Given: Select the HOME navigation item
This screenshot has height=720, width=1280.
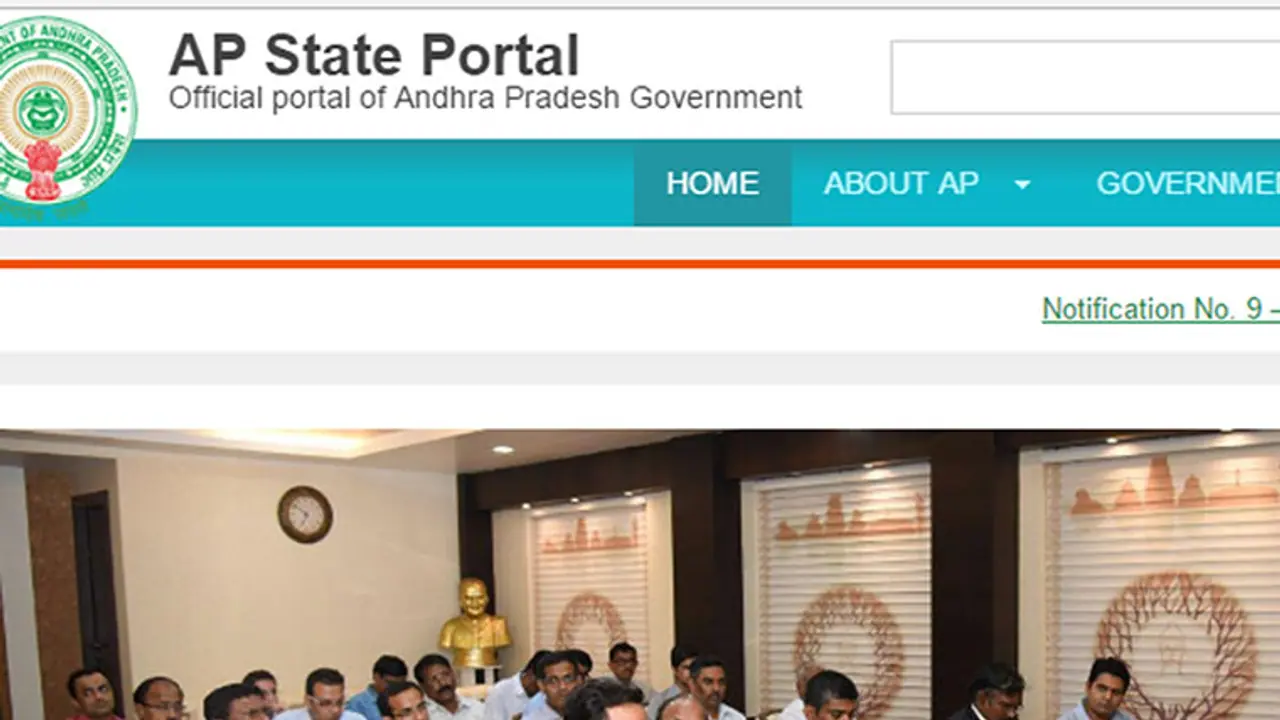Looking at the screenshot, I should point(713,183).
